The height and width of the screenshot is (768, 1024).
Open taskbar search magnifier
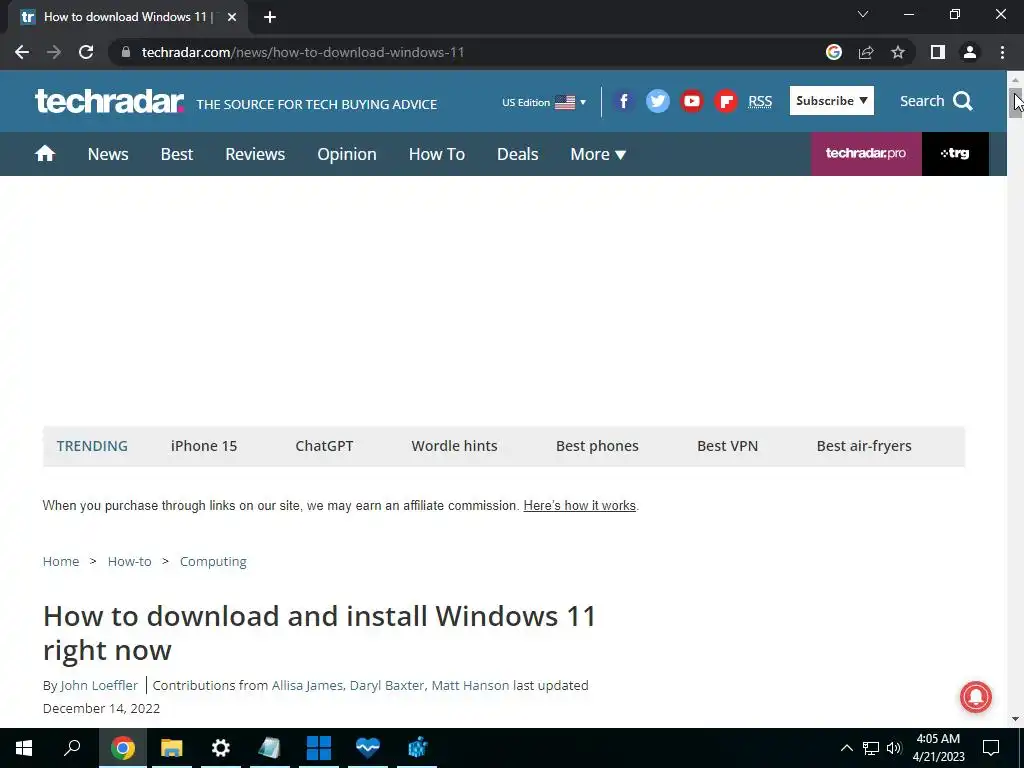(72, 748)
